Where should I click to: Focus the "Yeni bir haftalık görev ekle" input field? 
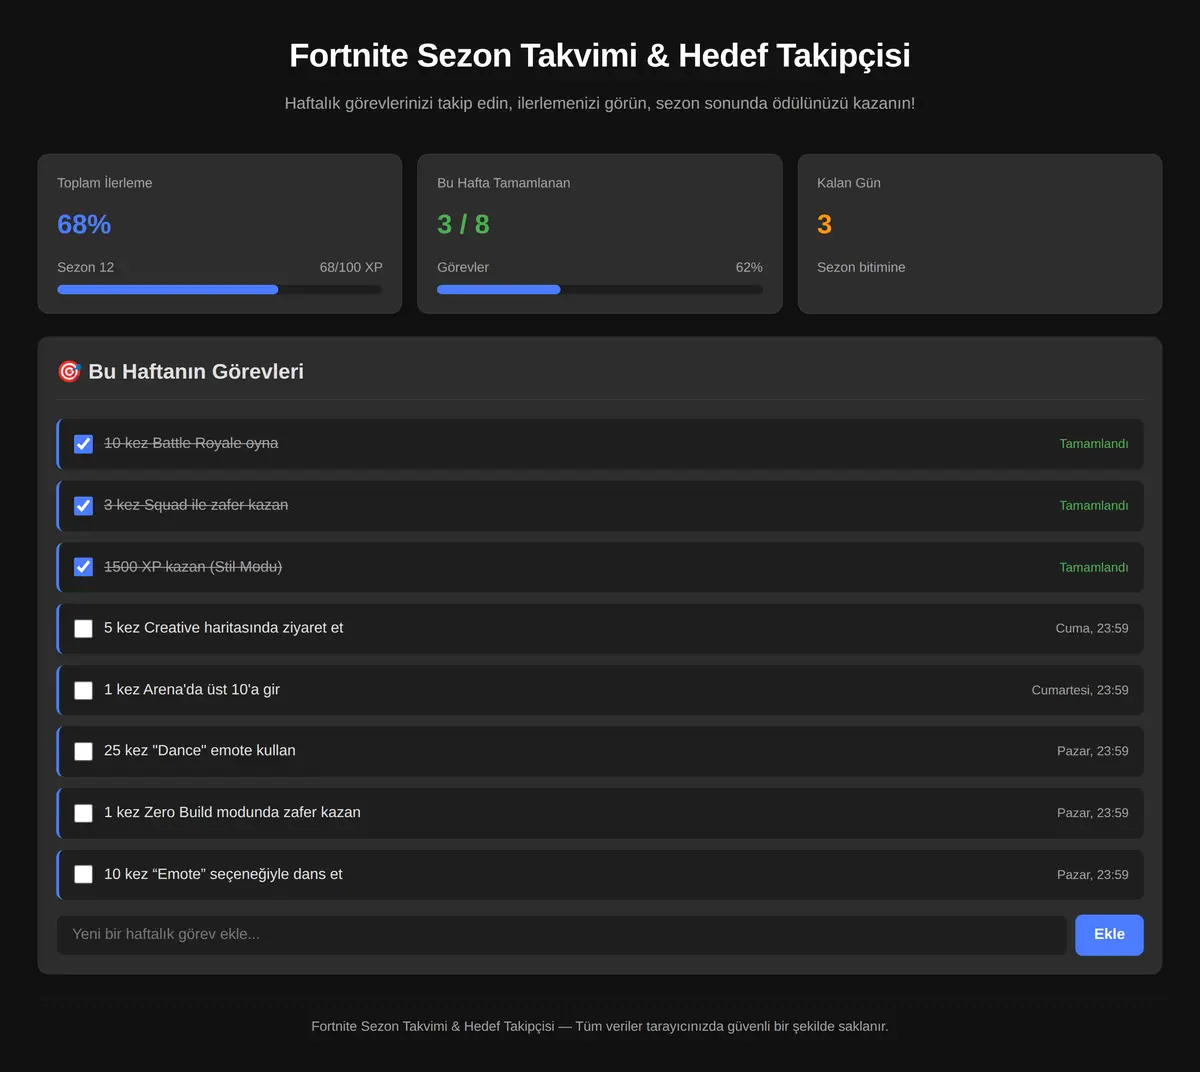coord(562,935)
